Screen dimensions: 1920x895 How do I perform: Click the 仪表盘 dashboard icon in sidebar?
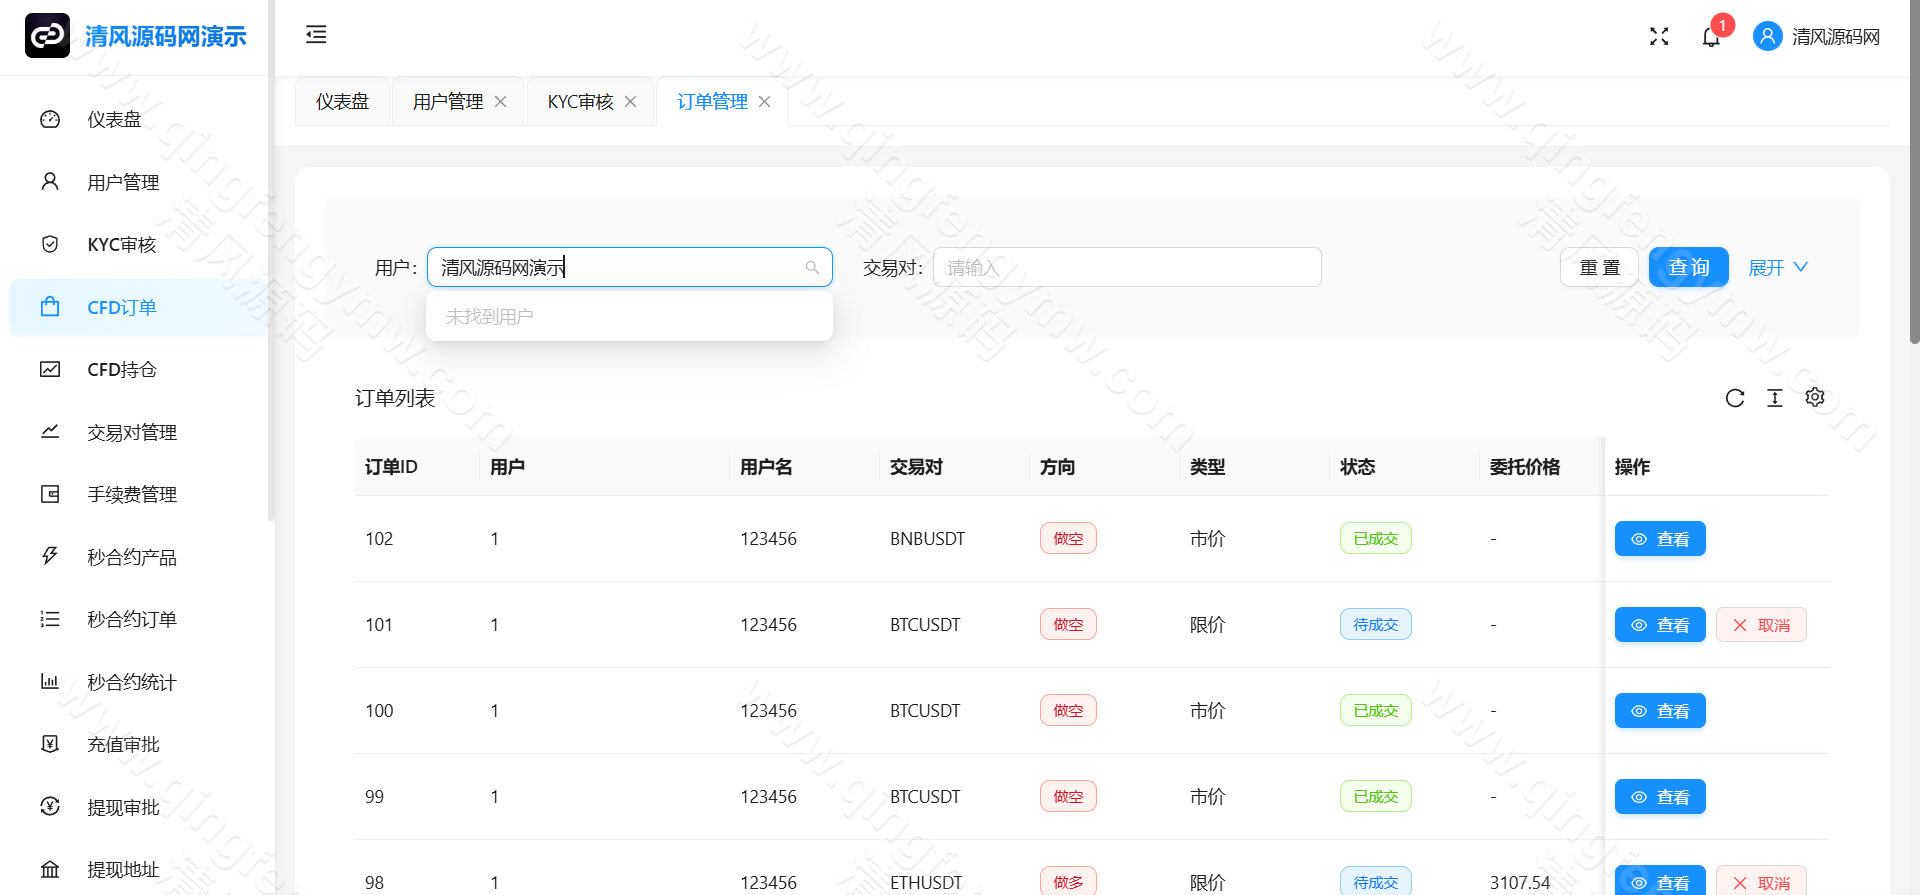(x=50, y=120)
